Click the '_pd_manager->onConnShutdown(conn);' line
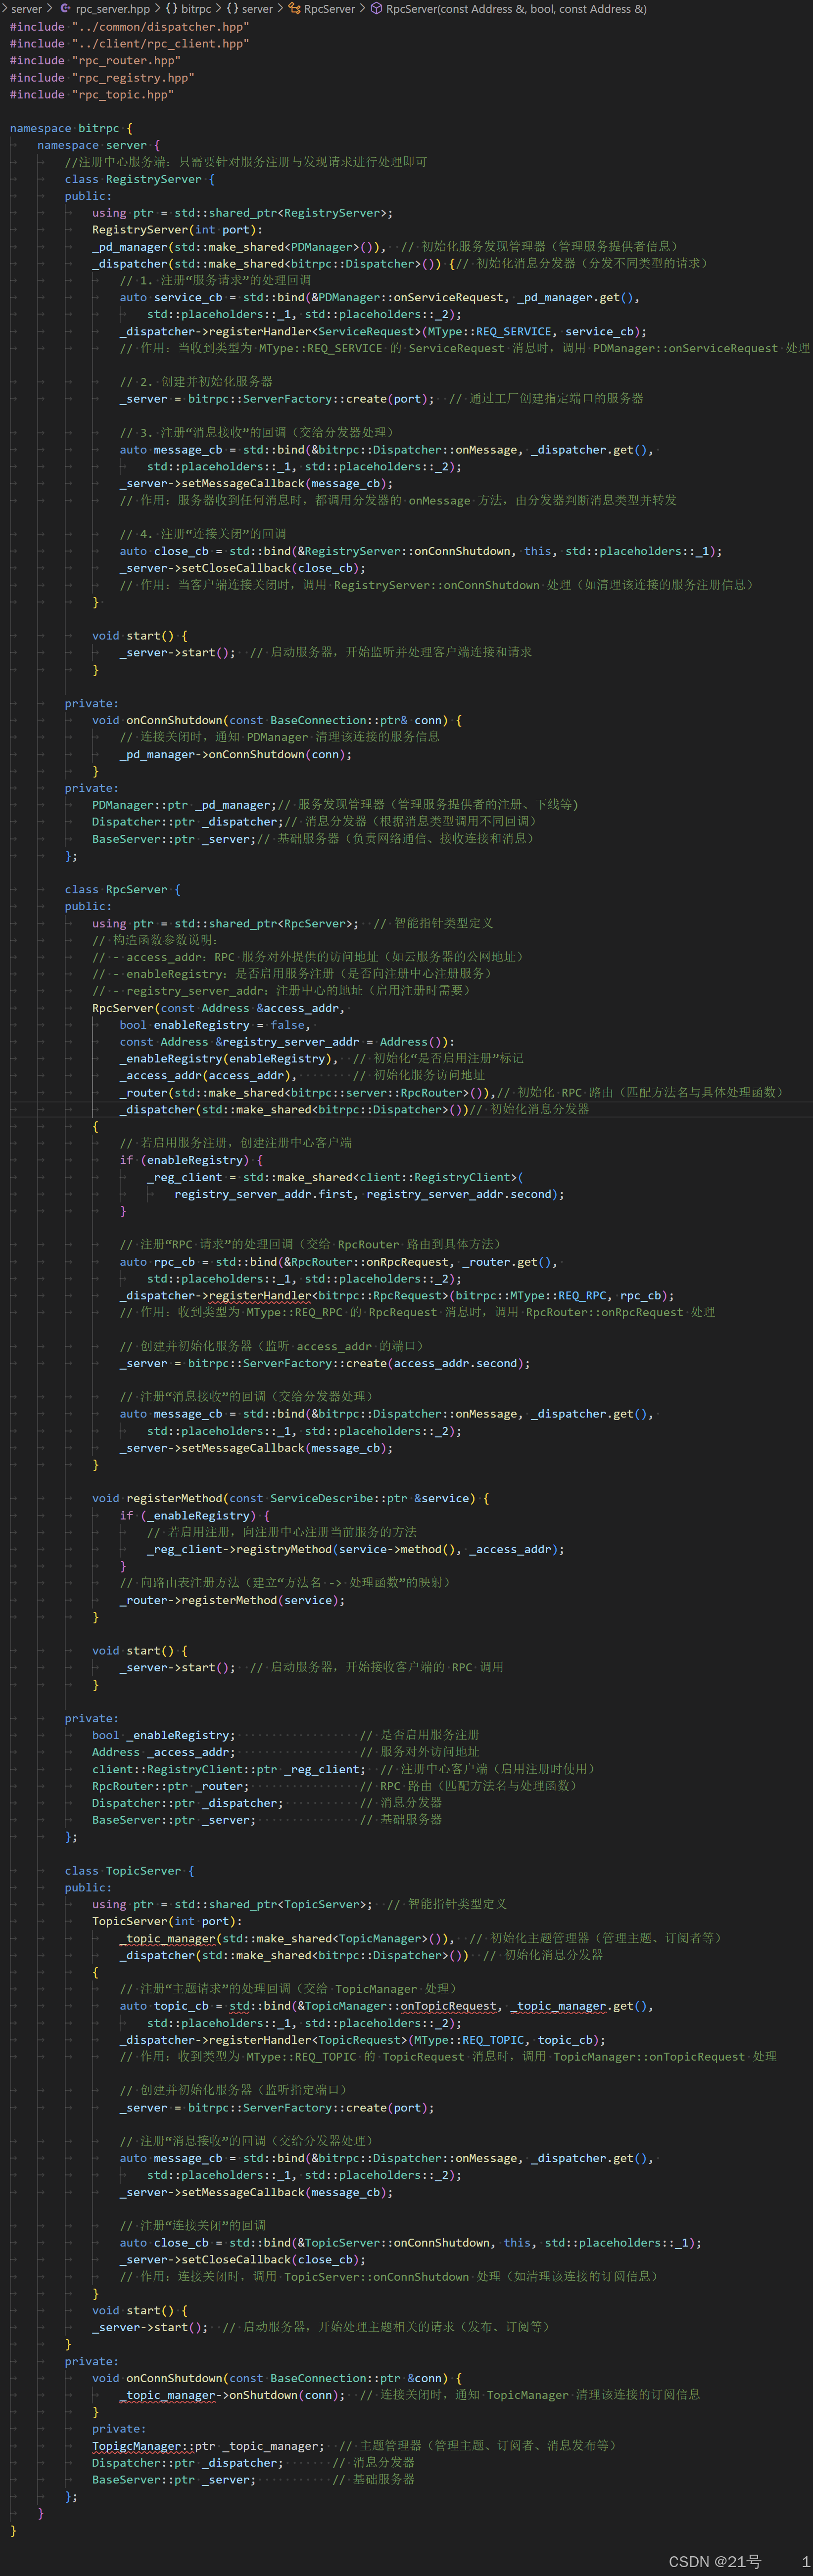The width and height of the screenshot is (813, 2576). click(235, 755)
